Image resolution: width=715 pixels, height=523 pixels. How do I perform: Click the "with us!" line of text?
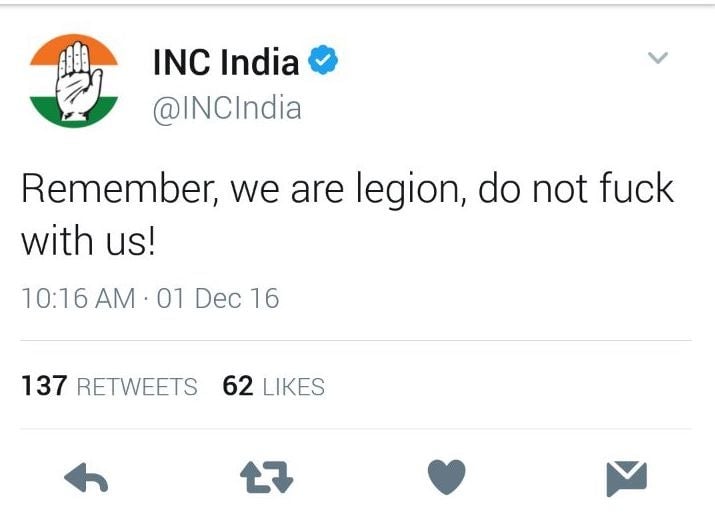click(88, 240)
